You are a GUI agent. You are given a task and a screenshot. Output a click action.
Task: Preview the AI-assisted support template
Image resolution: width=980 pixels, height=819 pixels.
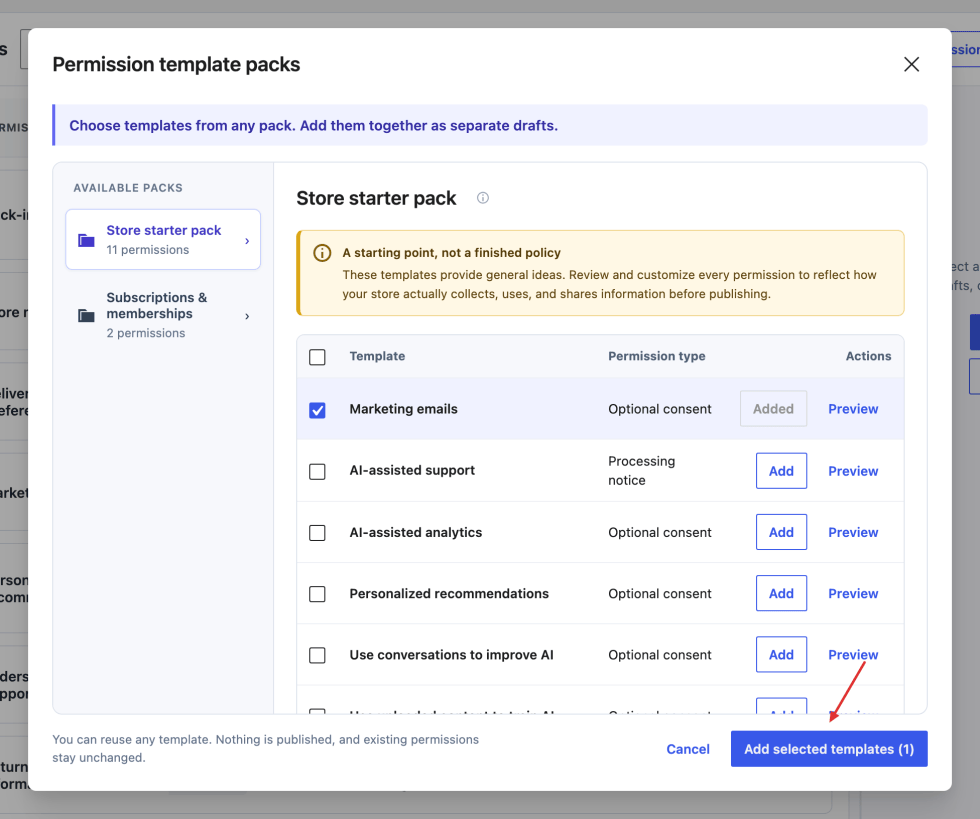tap(853, 471)
